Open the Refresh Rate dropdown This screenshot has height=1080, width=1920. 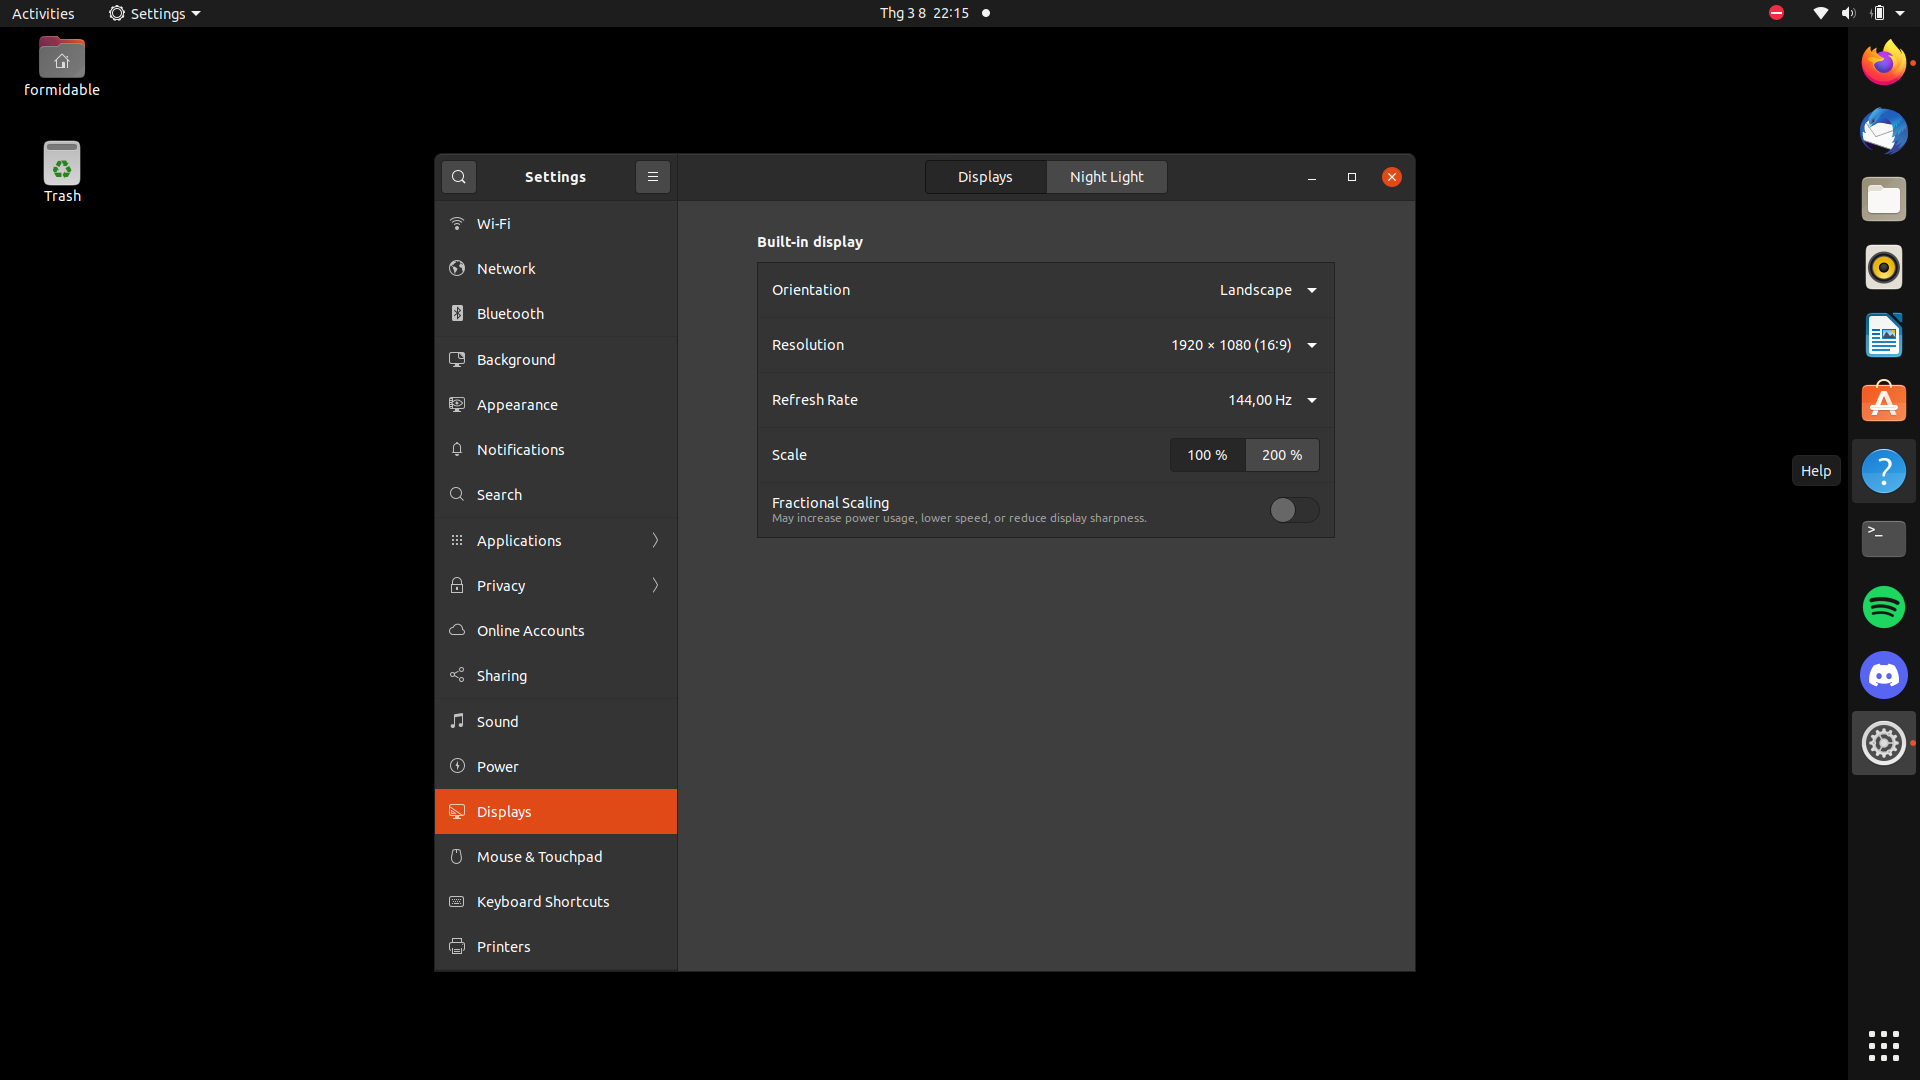[x=1272, y=400]
